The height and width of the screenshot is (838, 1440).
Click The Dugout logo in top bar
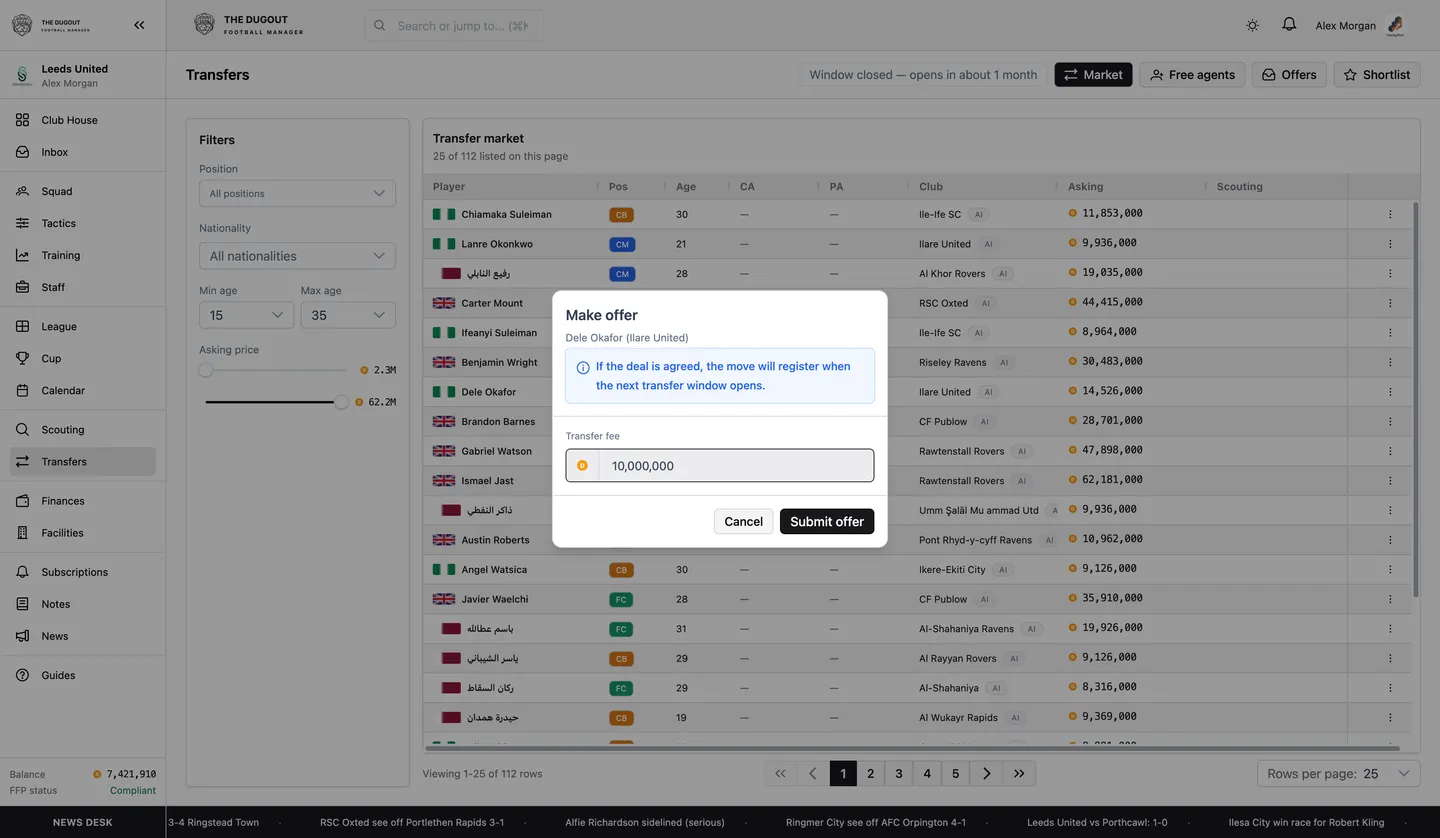tap(249, 25)
